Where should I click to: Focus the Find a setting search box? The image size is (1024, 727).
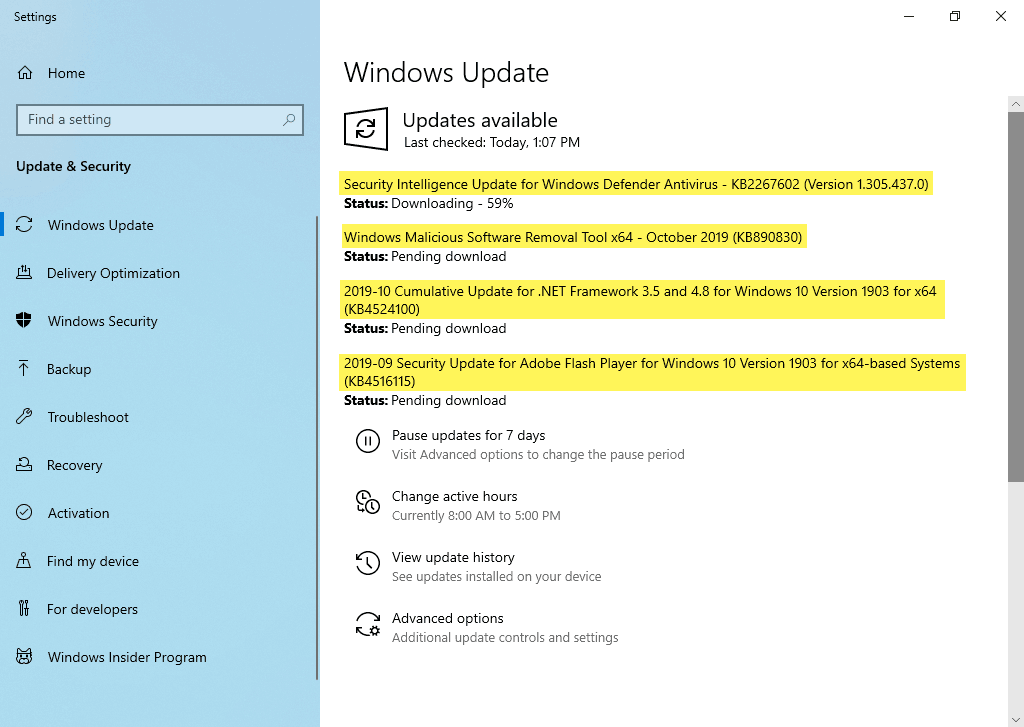coord(160,120)
